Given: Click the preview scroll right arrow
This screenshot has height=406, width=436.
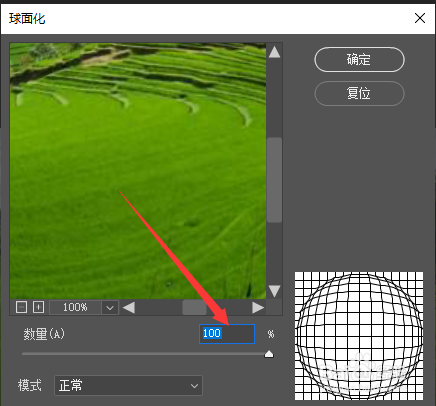Looking at the screenshot, I should pyautogui.click(x=258, y=307).
